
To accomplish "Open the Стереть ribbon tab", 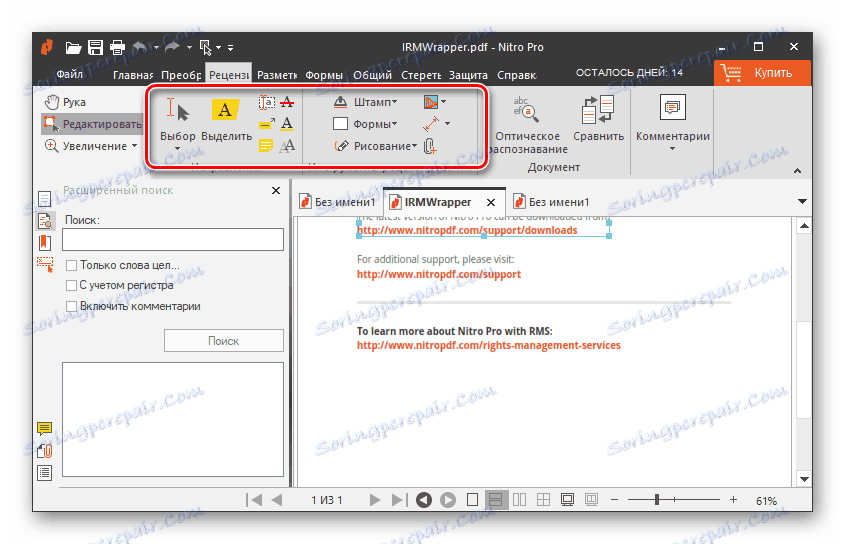I will pyautogui.click(x=421, y=75).
